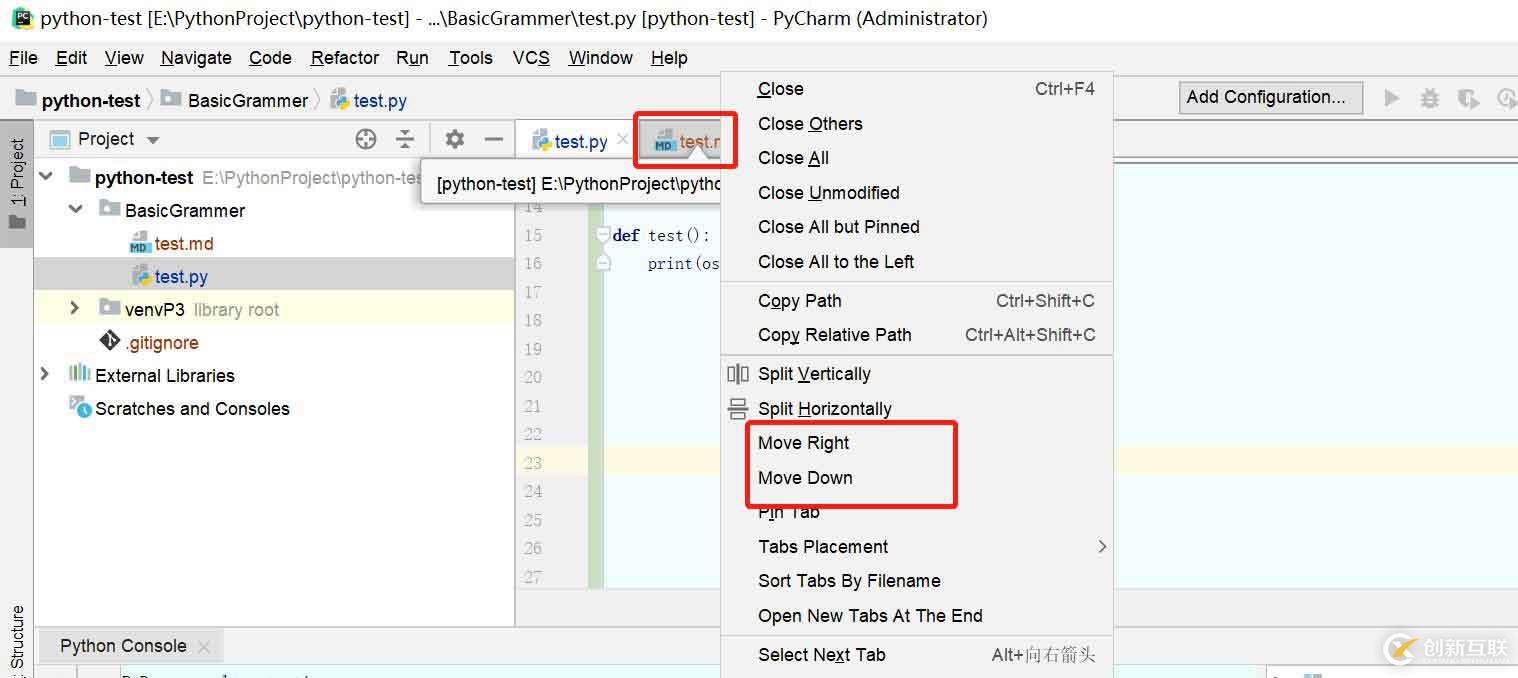This screenshot has width=1518, height=678.
Task: Open the Project view dropdown
Action: point(153,140)
